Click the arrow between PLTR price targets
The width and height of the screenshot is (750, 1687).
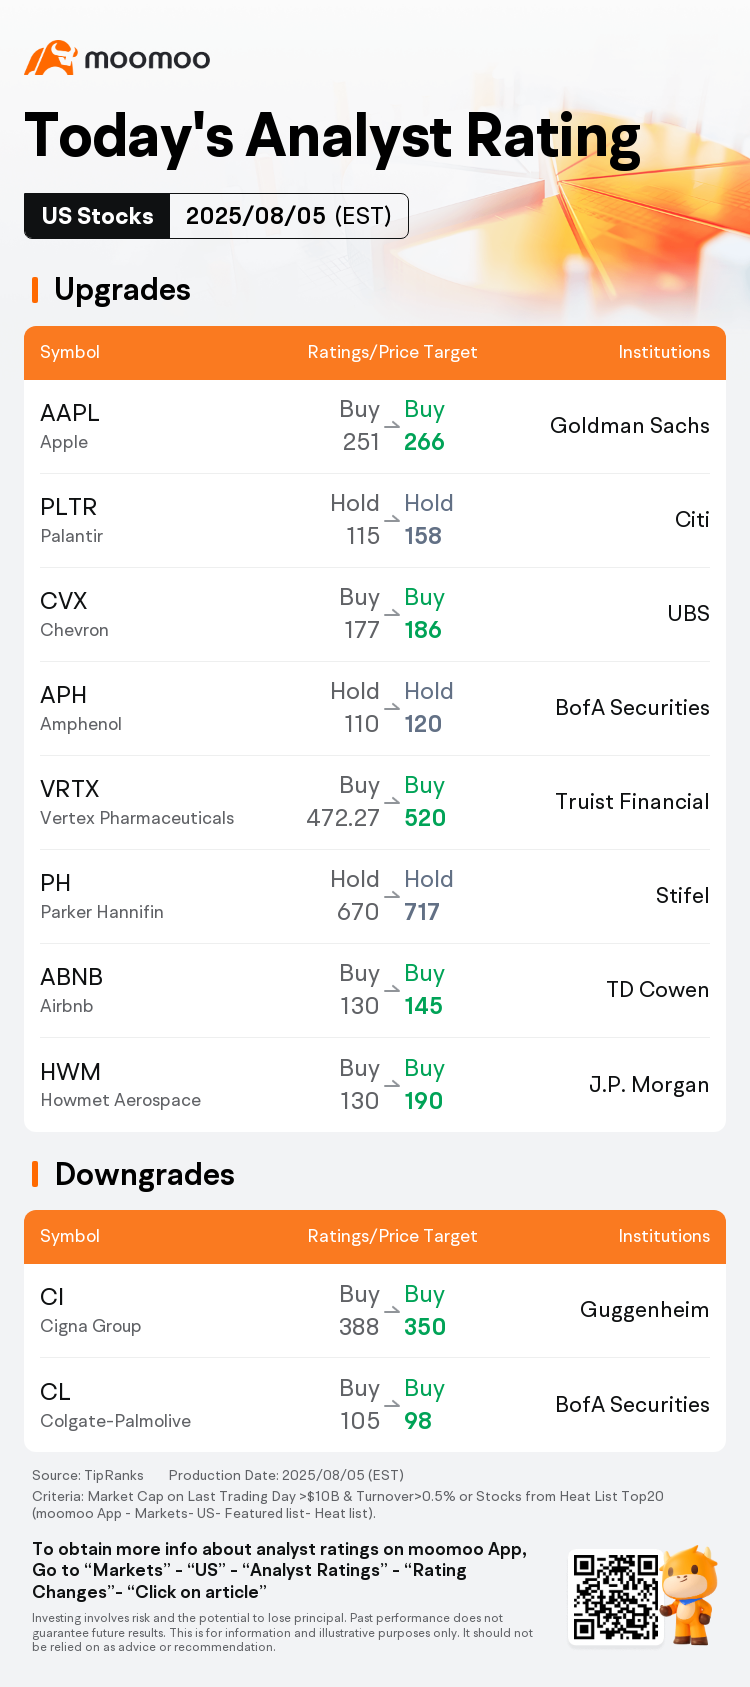click(392, 520)
